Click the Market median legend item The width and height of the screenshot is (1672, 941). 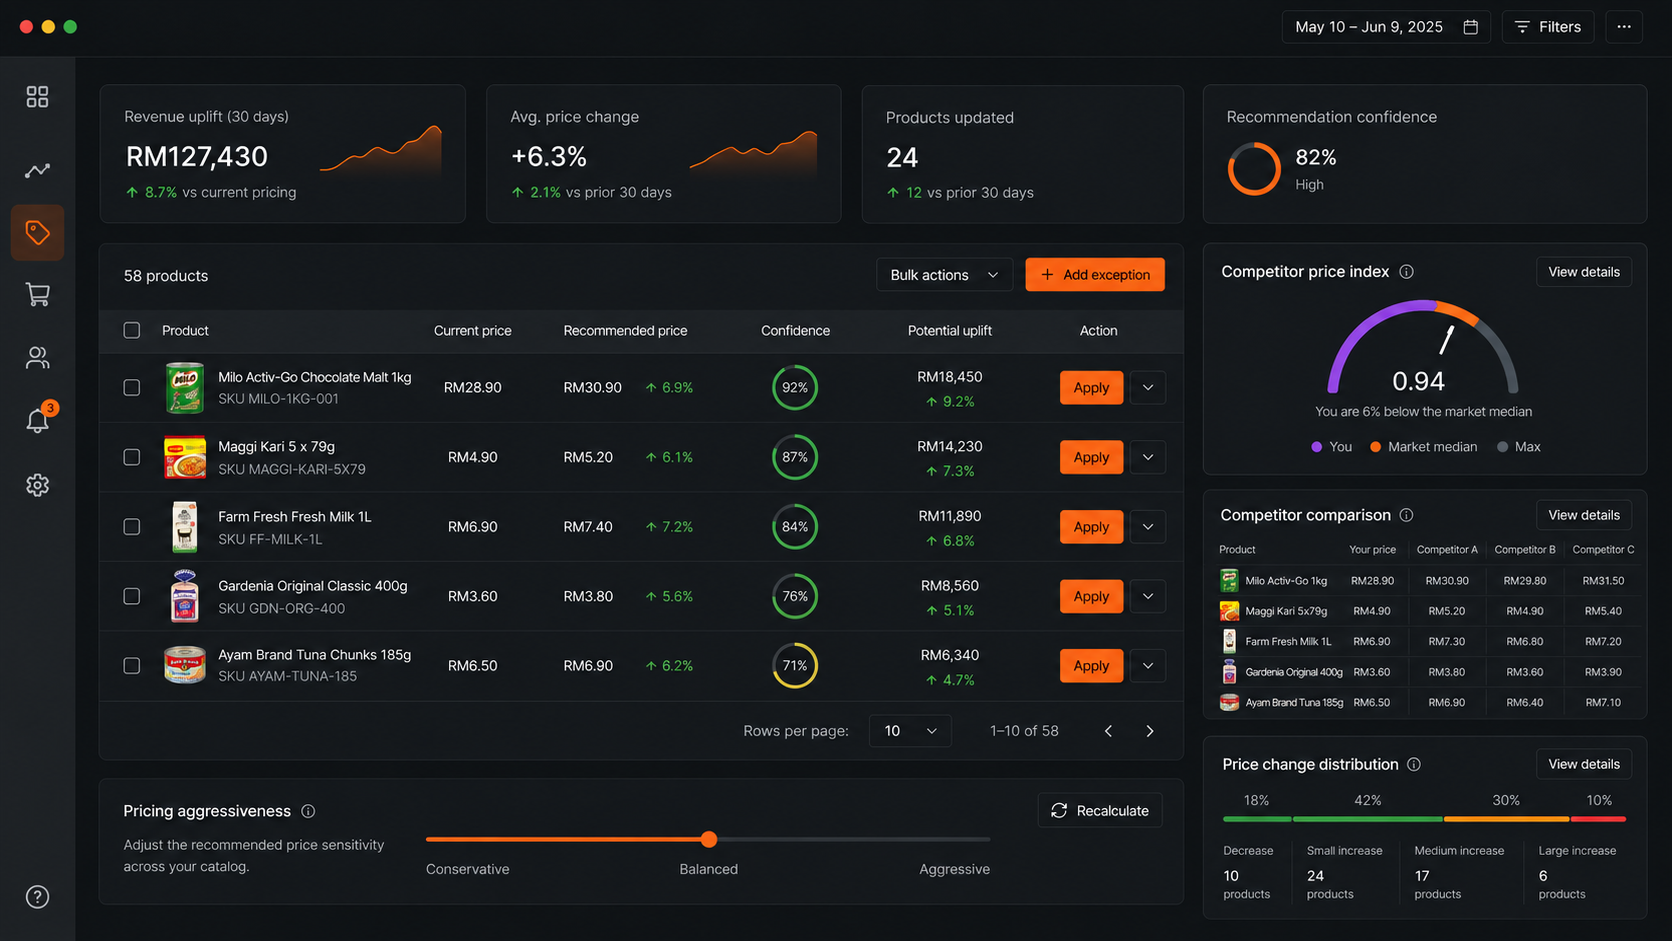coord(1424,447)
